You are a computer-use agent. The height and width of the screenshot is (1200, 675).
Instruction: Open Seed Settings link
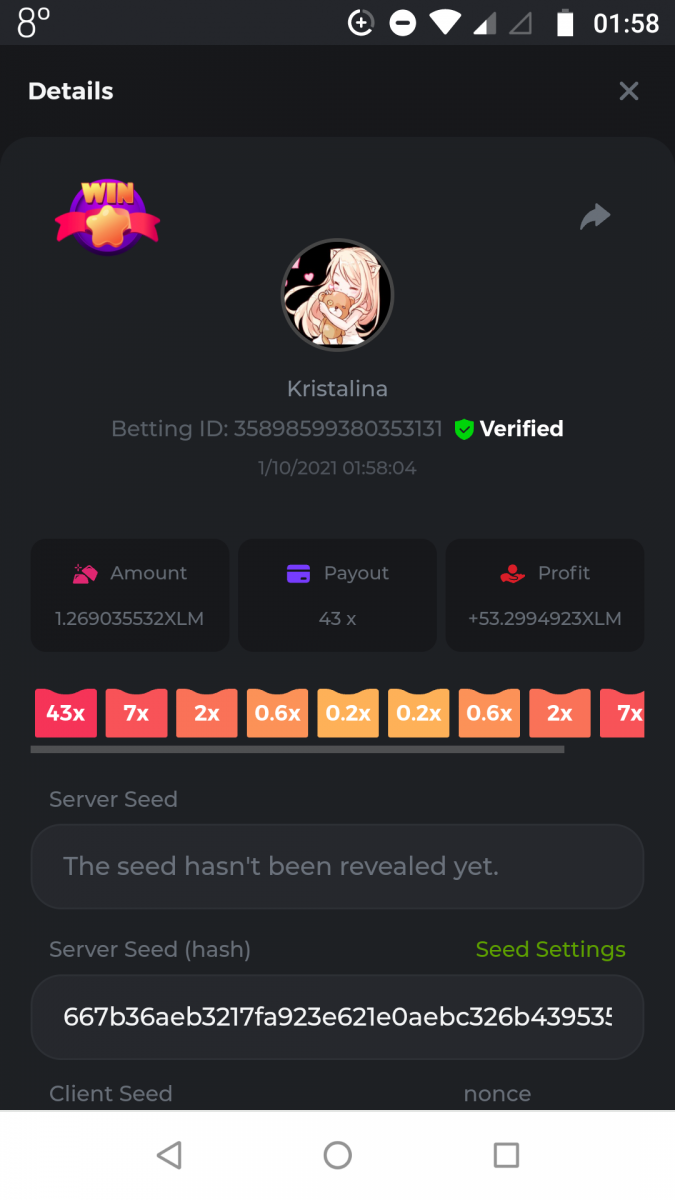(551, 949)
